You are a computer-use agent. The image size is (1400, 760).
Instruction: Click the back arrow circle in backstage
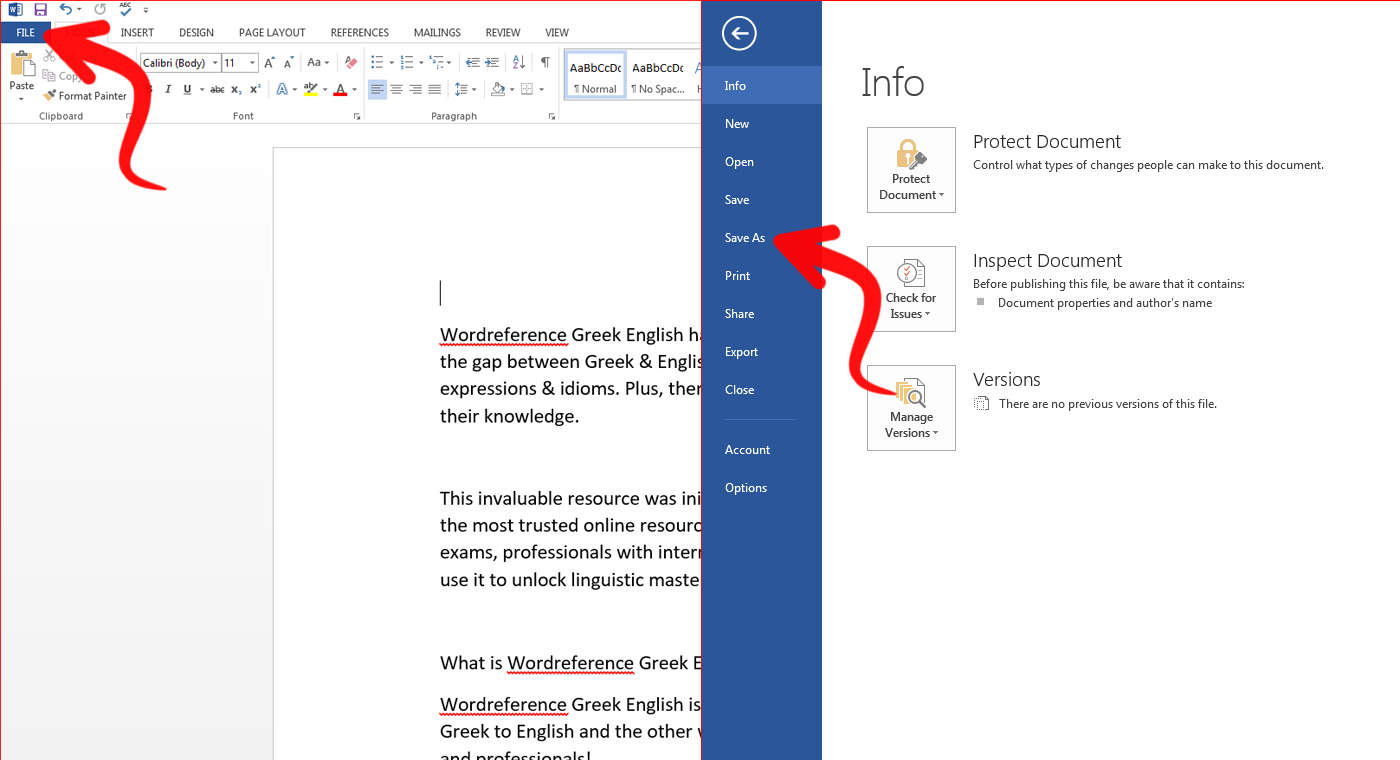pyautogui.click(x=739, y=34)
